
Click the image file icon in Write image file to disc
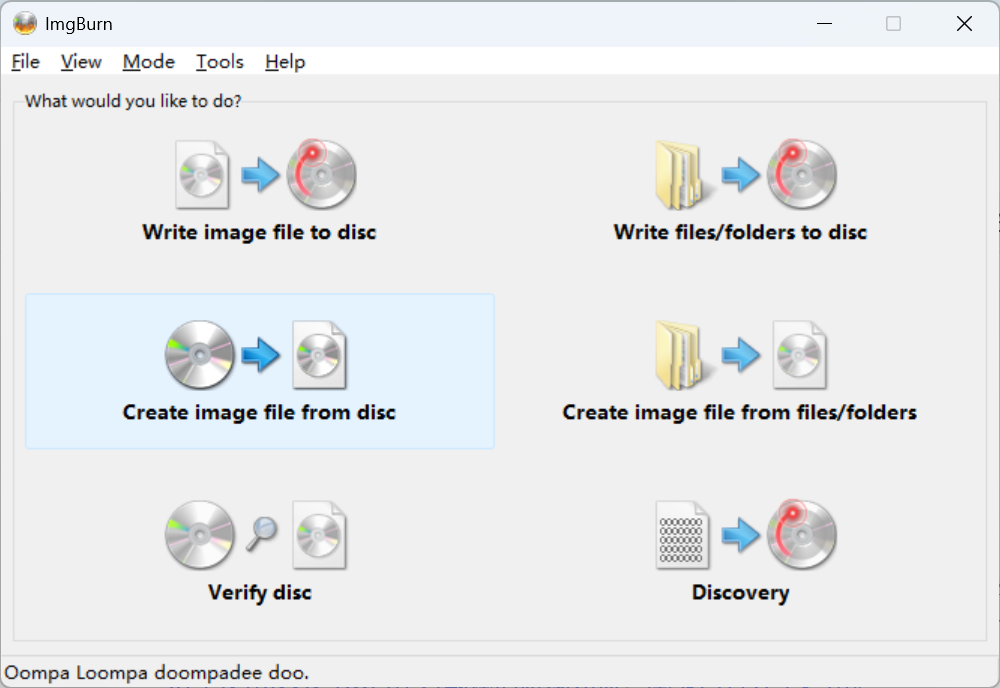(x=202, y=175)
